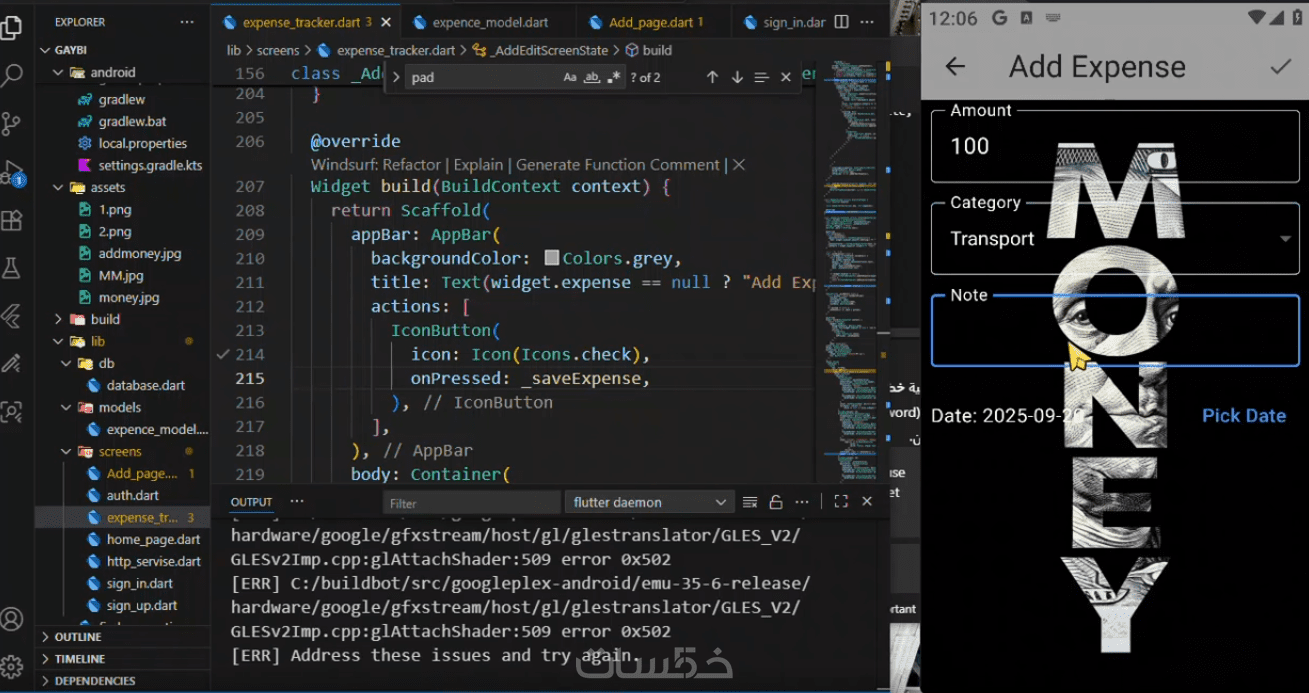Save expense with the check icon
Viewport: 1309px width, 693px height.
(x=1280, y=67)
